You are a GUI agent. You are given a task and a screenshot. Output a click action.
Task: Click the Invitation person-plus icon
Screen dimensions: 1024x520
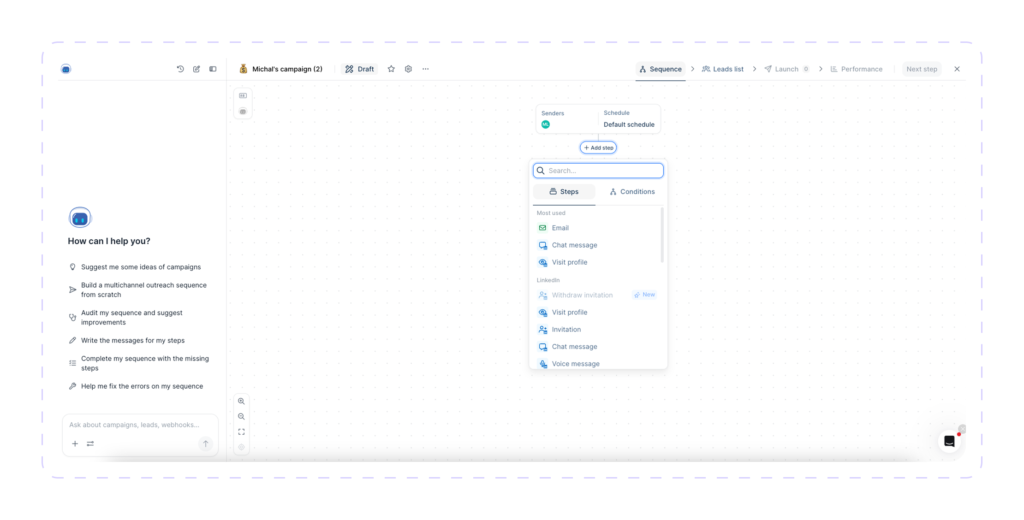[x=542, y=329]
